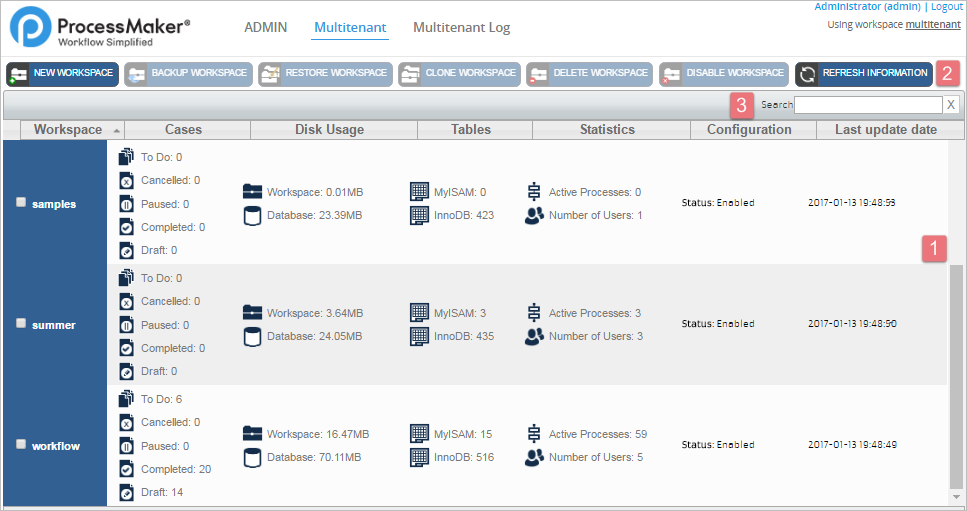Click the Logout link
This screenshot has height=511, width=967.
pos(946,7)
